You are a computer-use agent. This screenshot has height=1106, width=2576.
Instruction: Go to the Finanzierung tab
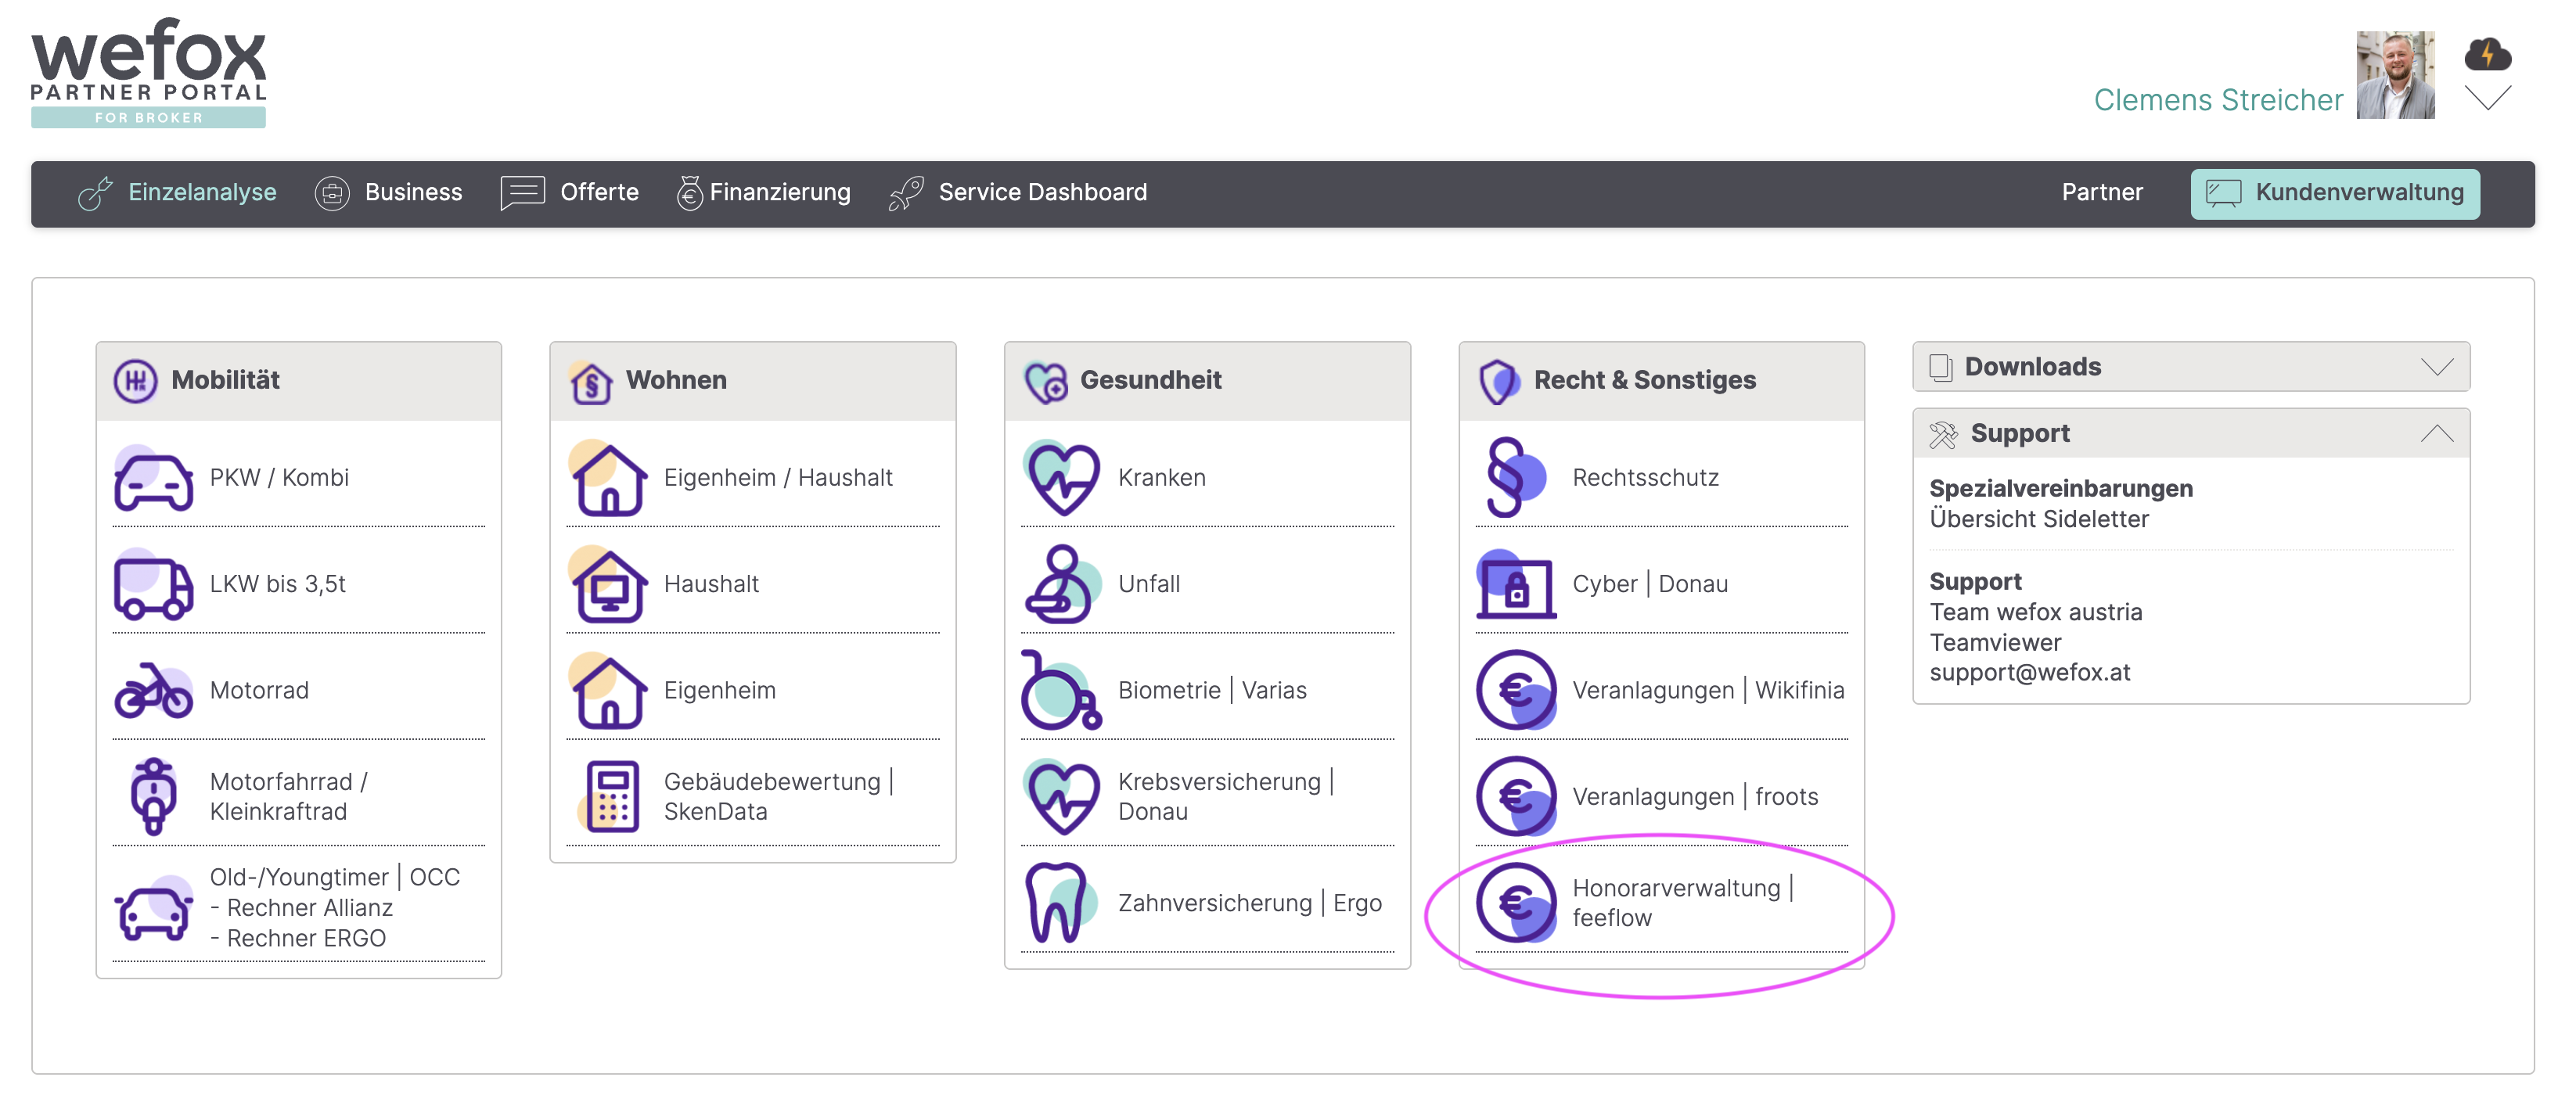tap(764, 192)
